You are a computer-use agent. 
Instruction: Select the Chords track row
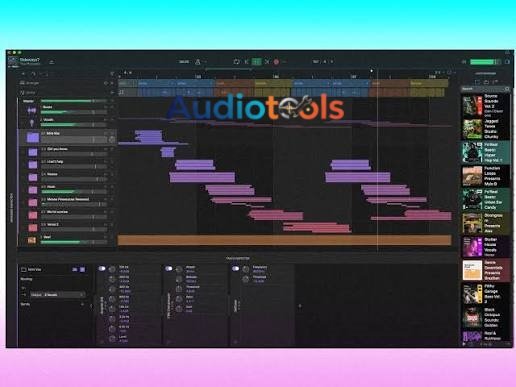coord(67,93)
